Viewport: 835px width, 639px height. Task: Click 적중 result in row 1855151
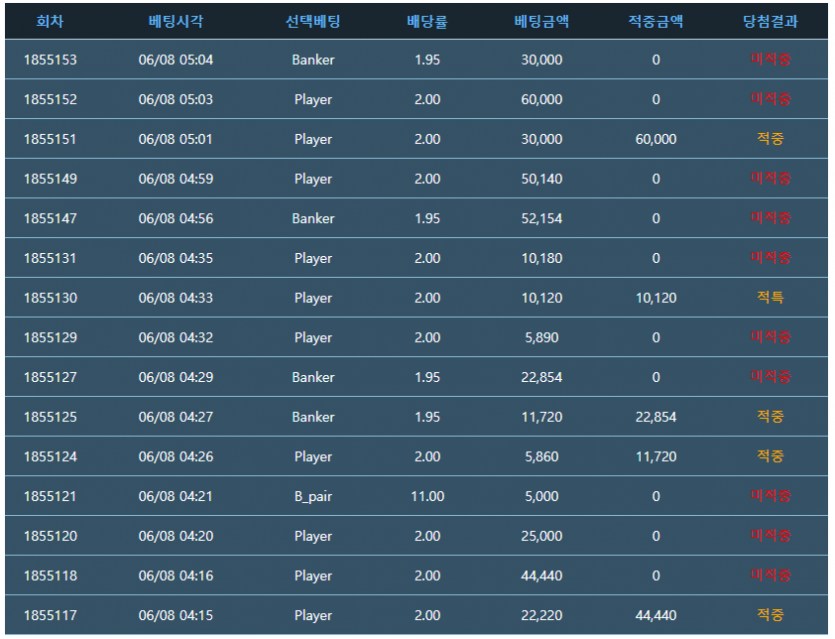(x=770, y=138)
